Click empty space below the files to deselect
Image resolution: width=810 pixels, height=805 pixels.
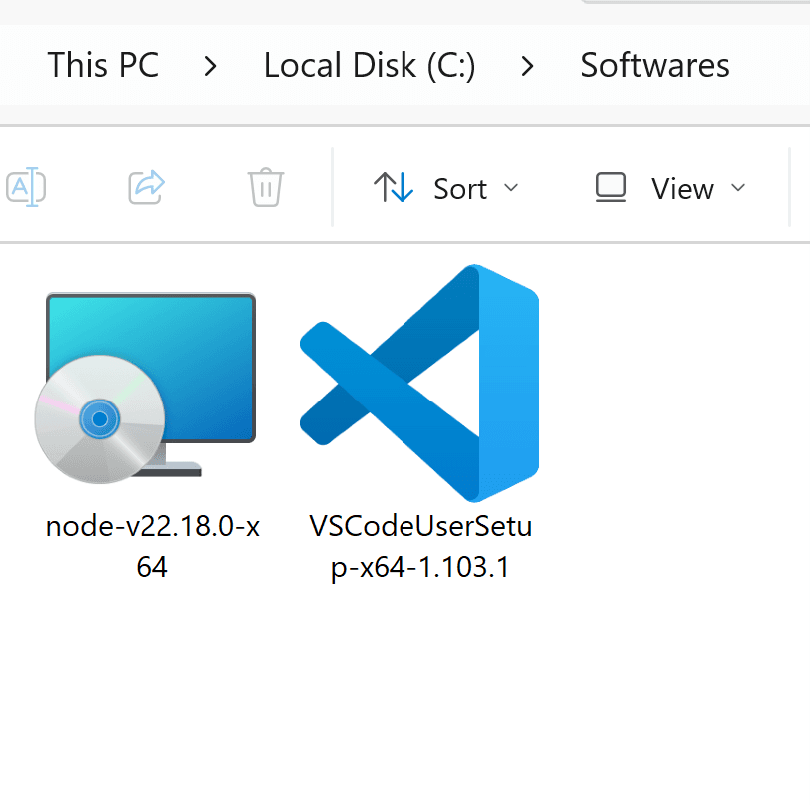tap(405, 698)
